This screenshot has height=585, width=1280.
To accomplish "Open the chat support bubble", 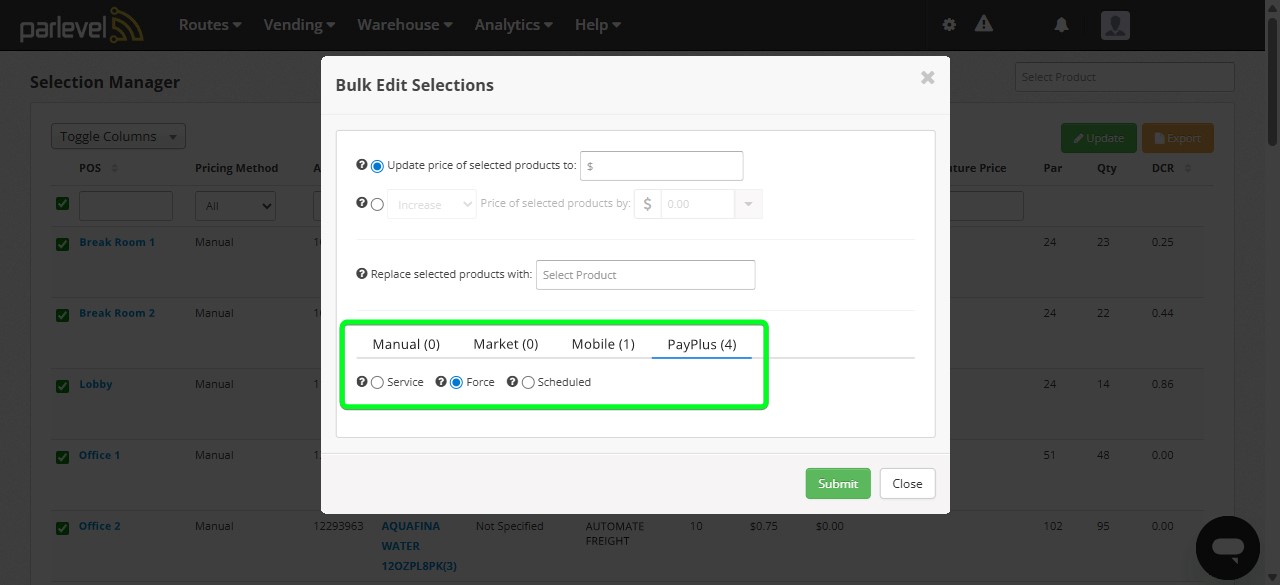I will (x=1227, y=547).
